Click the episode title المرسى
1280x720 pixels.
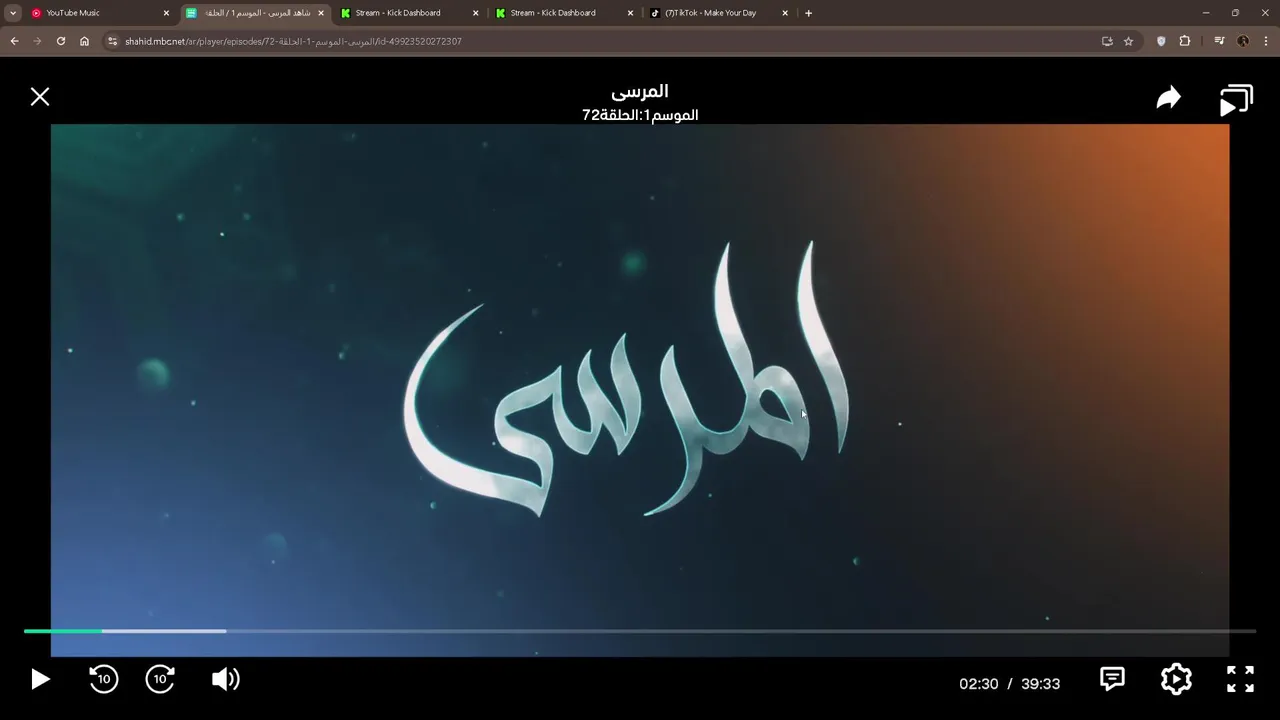(640, 91)
